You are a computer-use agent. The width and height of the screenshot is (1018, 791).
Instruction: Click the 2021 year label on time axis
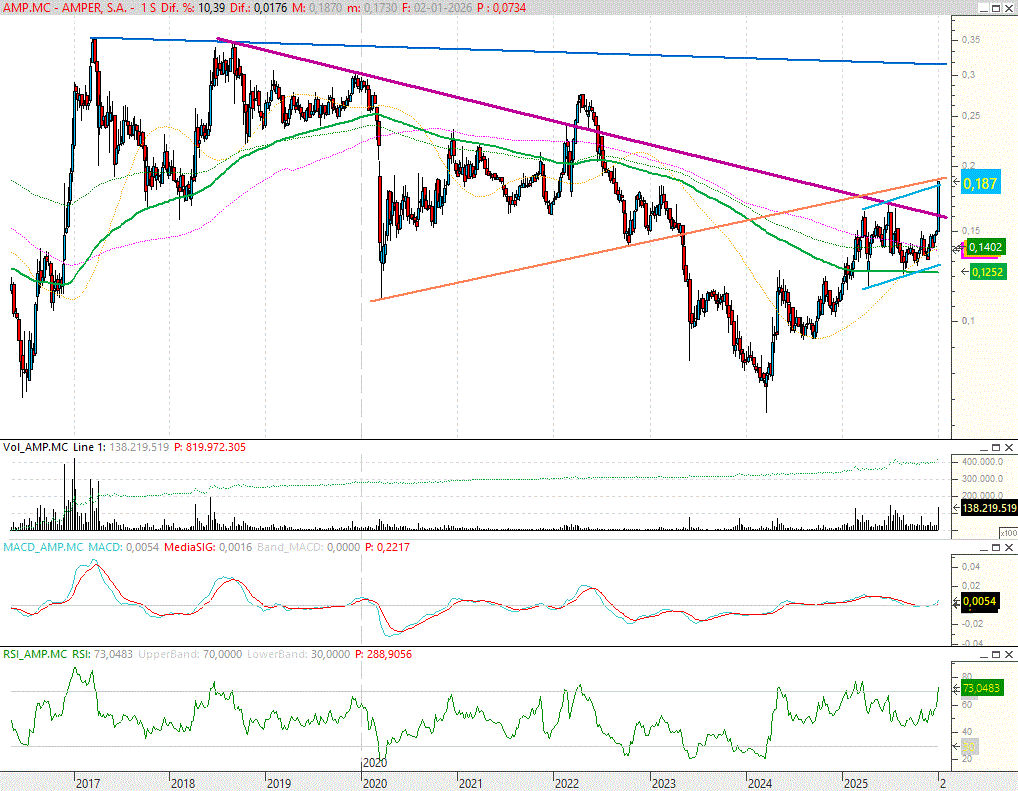471,784
